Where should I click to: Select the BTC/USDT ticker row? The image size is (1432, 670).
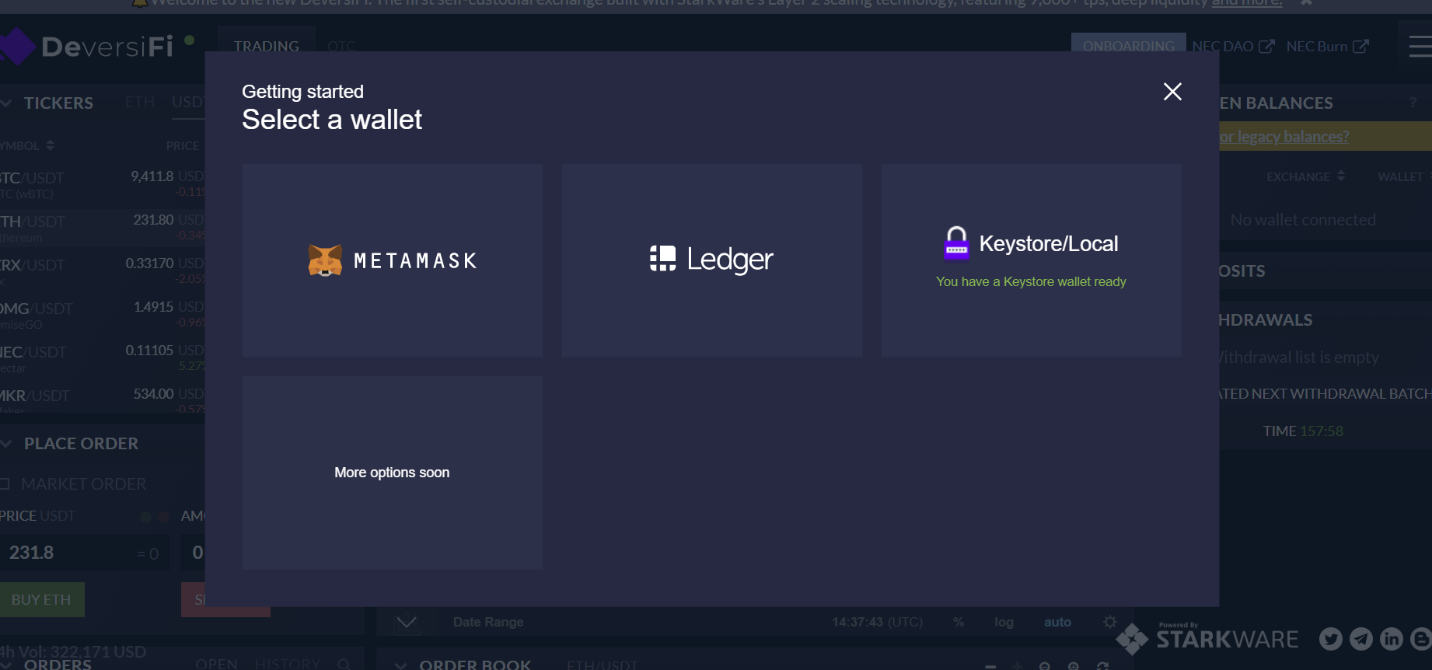(102, 183)
